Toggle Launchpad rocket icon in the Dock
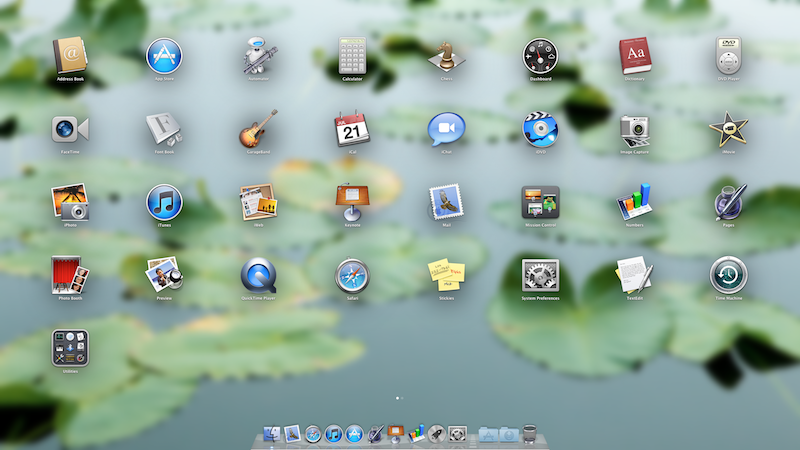 [437, 434]
